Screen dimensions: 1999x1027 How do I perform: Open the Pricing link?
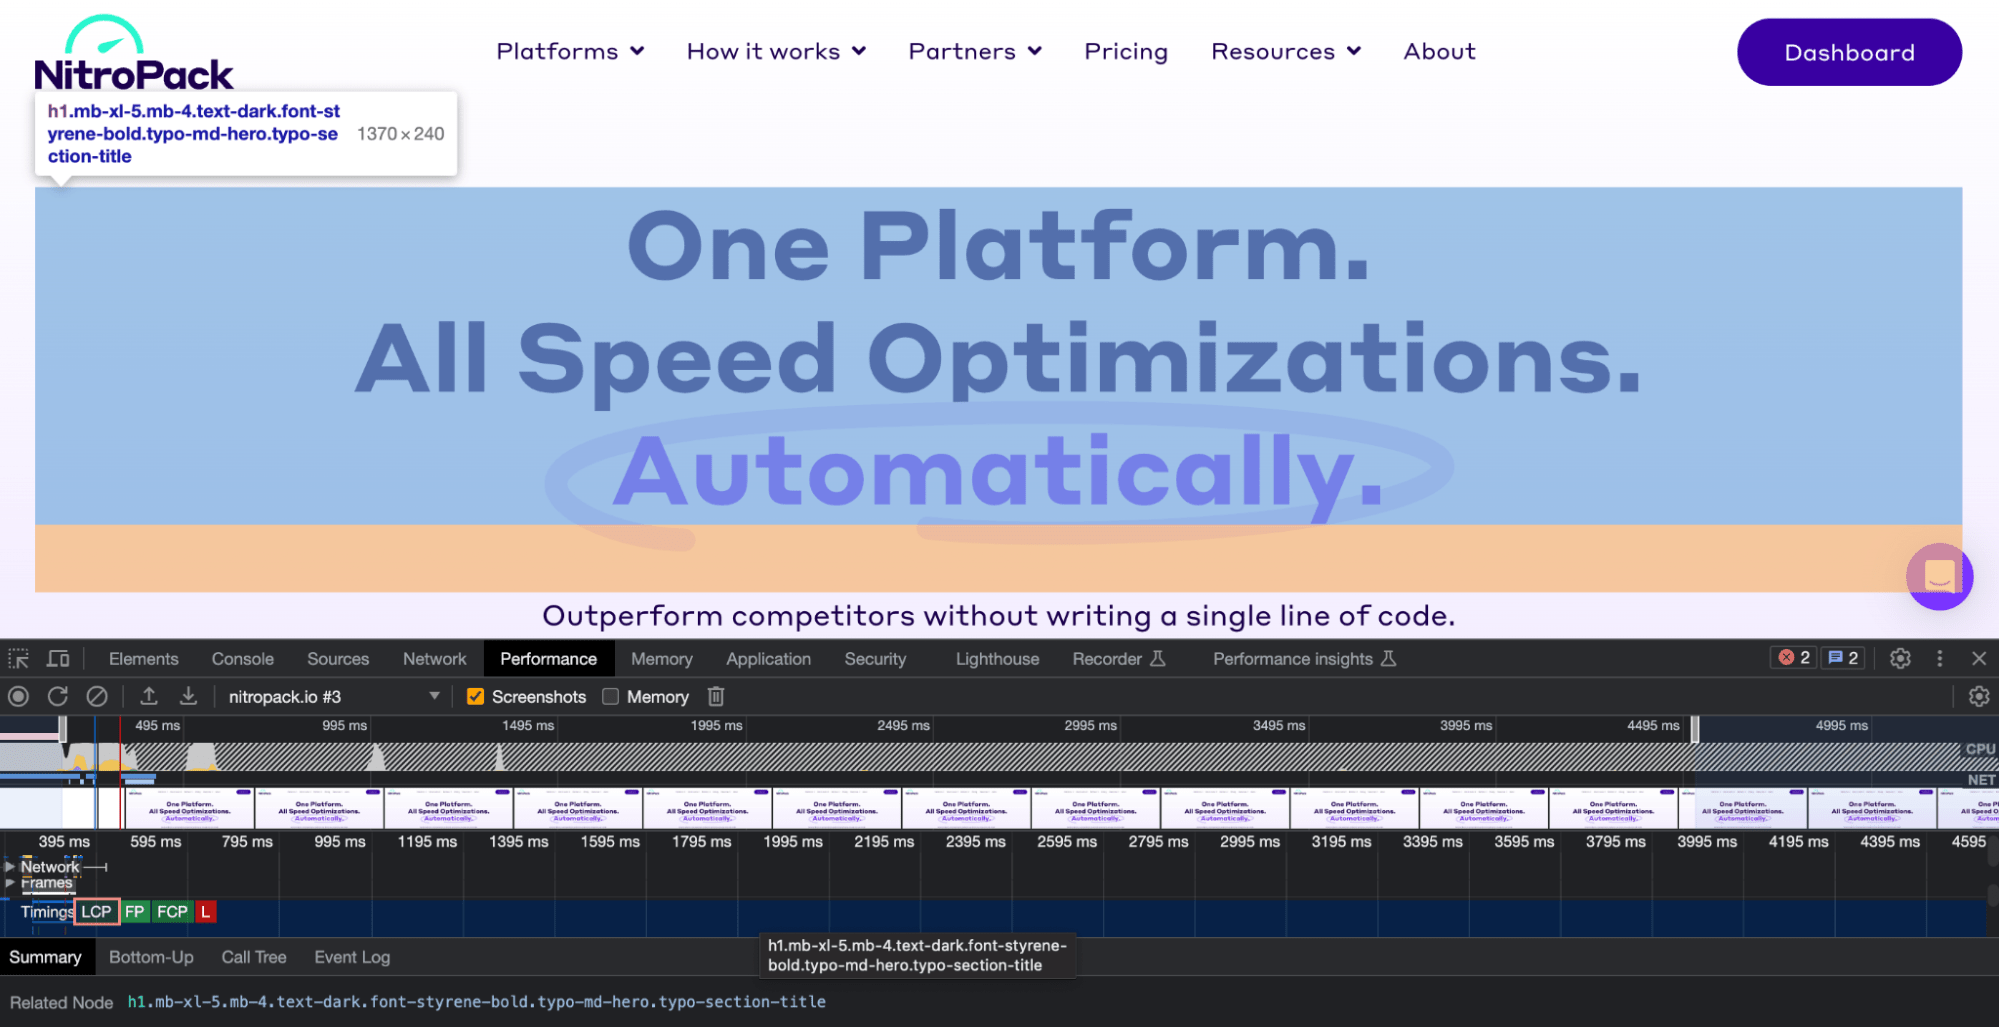point(1126,51)
